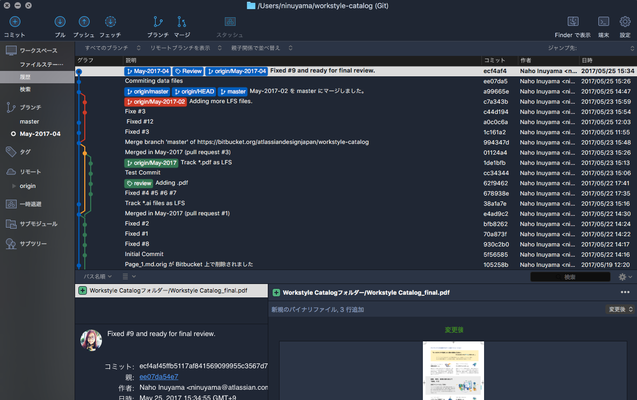The width and height of the screenshot is (637, 400).
Task: Open the Jump to (ジャンプ先) dropdown
Action: [x=591, y=48]
